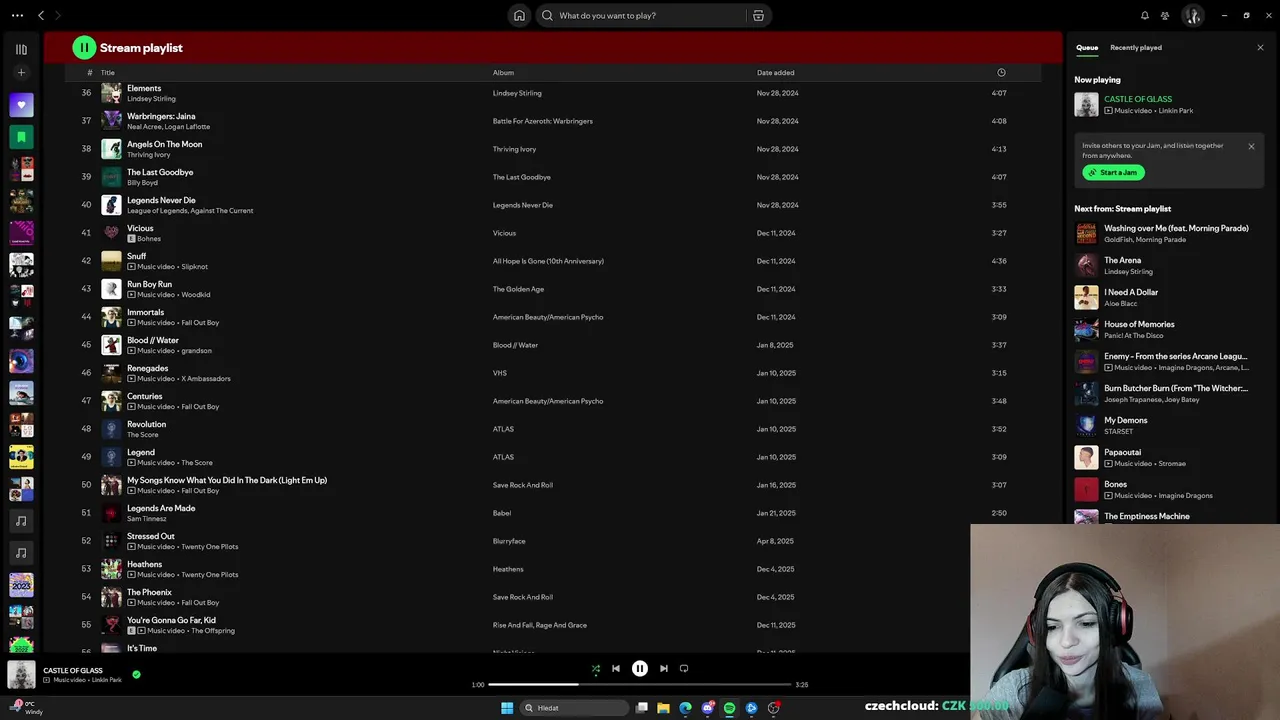Close the Queue panel

click(x=1260, y=47)
